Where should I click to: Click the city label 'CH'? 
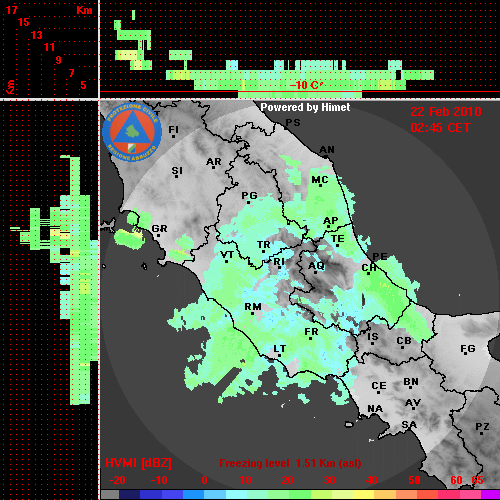point(369,268)
